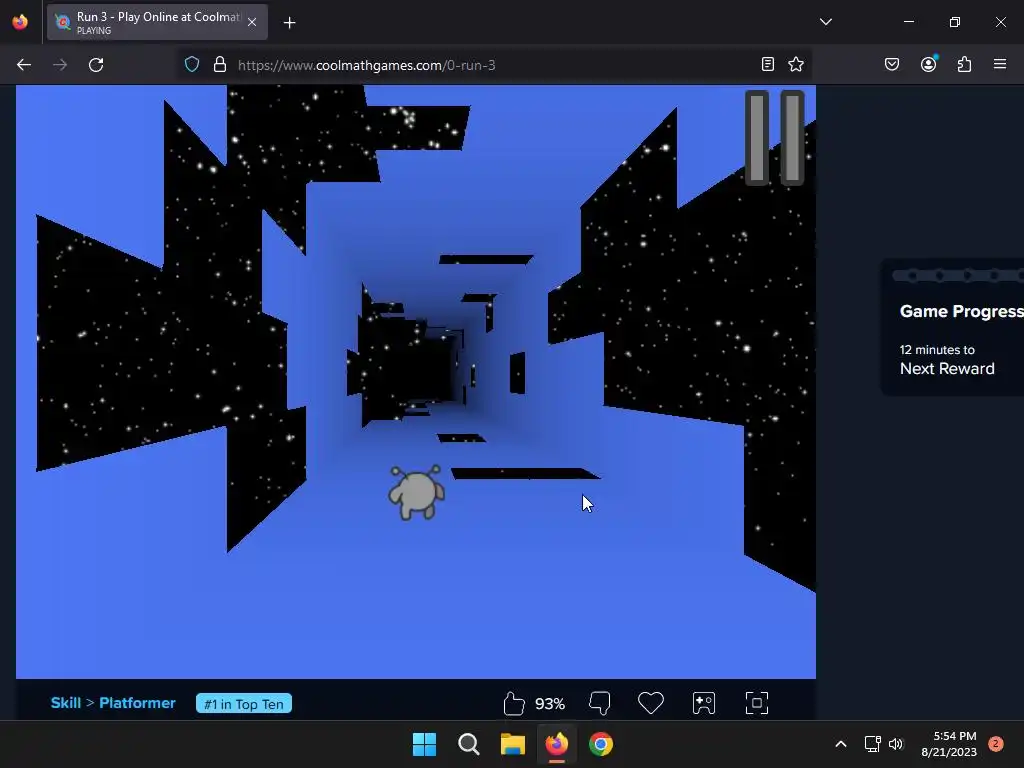The height and width of the screenshot is (768, 1024).
Task: Open the Windows Start menu
Action: pyautogui.click(x=424, y=744)
